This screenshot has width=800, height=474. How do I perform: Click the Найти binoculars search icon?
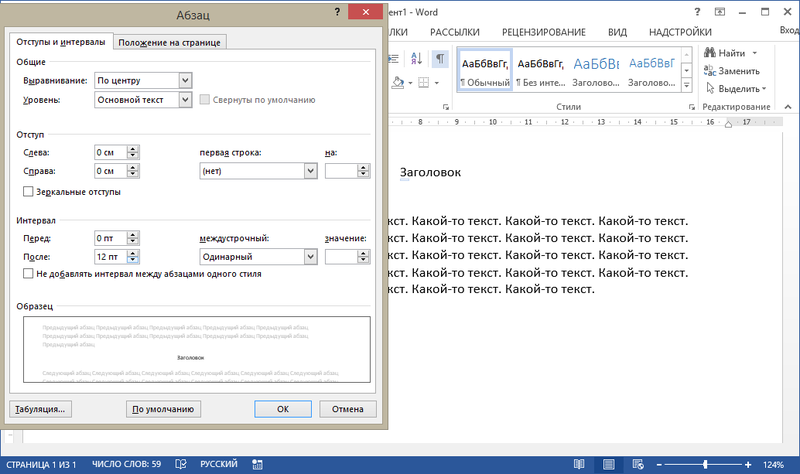(x=709, y=52)
